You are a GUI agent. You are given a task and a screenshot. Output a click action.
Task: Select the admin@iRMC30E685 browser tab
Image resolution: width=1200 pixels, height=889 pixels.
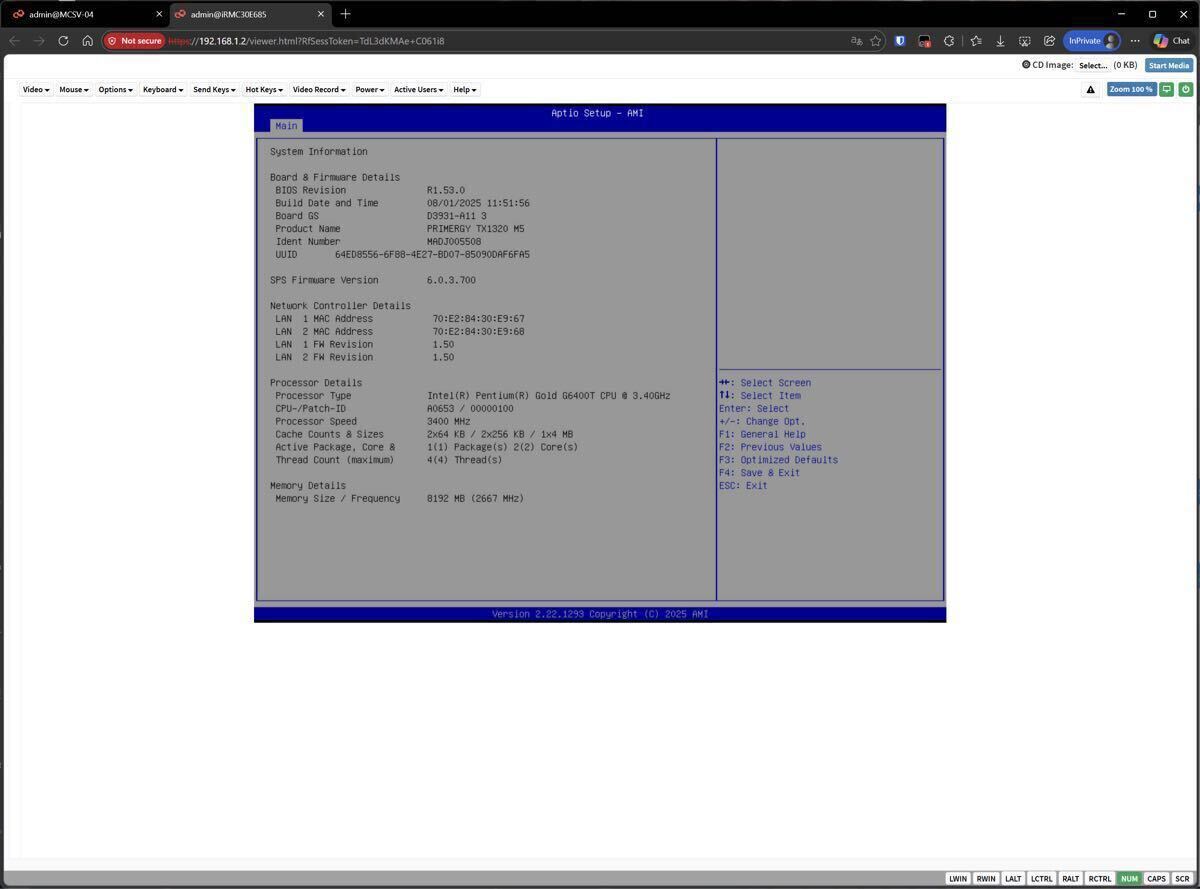click(x=250, y=14)
